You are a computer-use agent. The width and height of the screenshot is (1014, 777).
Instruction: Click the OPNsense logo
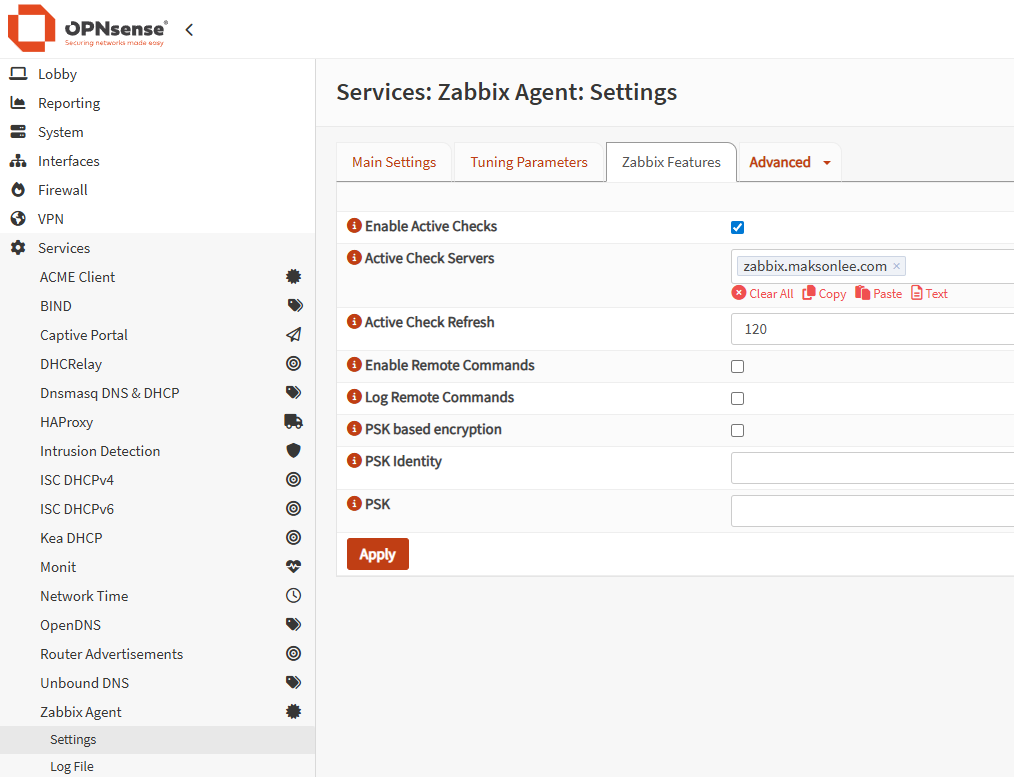pos(87,28)
